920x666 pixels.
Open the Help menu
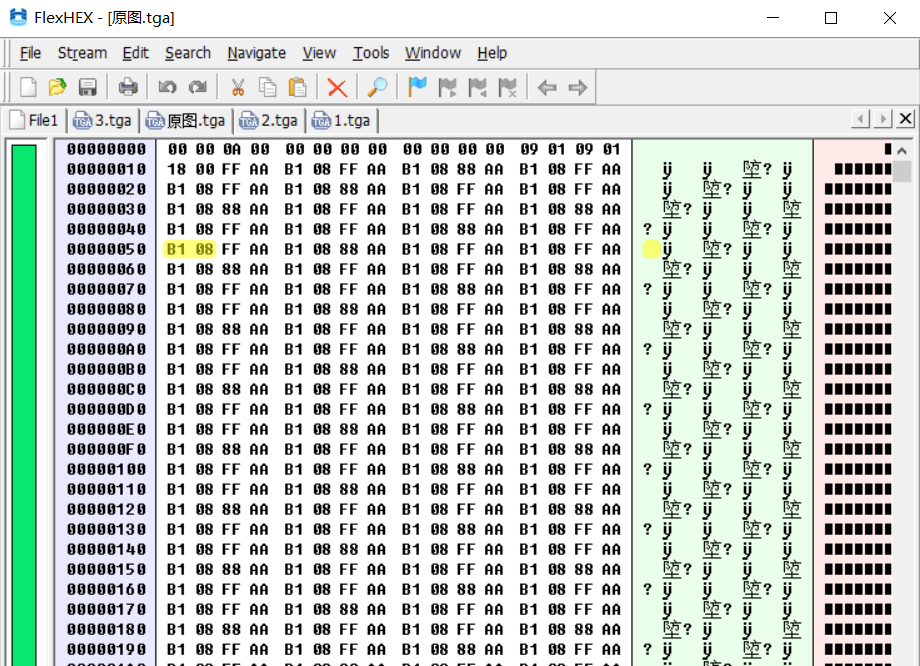pos(492,53)
